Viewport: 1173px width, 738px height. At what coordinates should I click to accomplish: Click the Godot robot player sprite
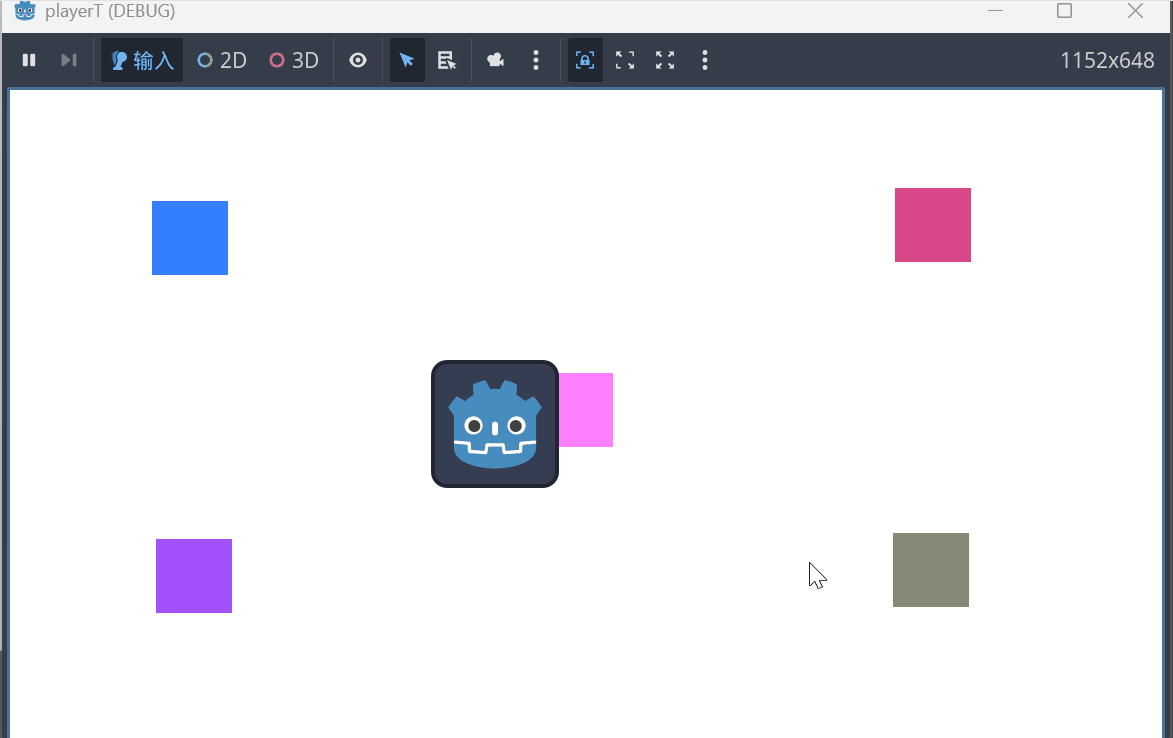[x=495, y=424]
